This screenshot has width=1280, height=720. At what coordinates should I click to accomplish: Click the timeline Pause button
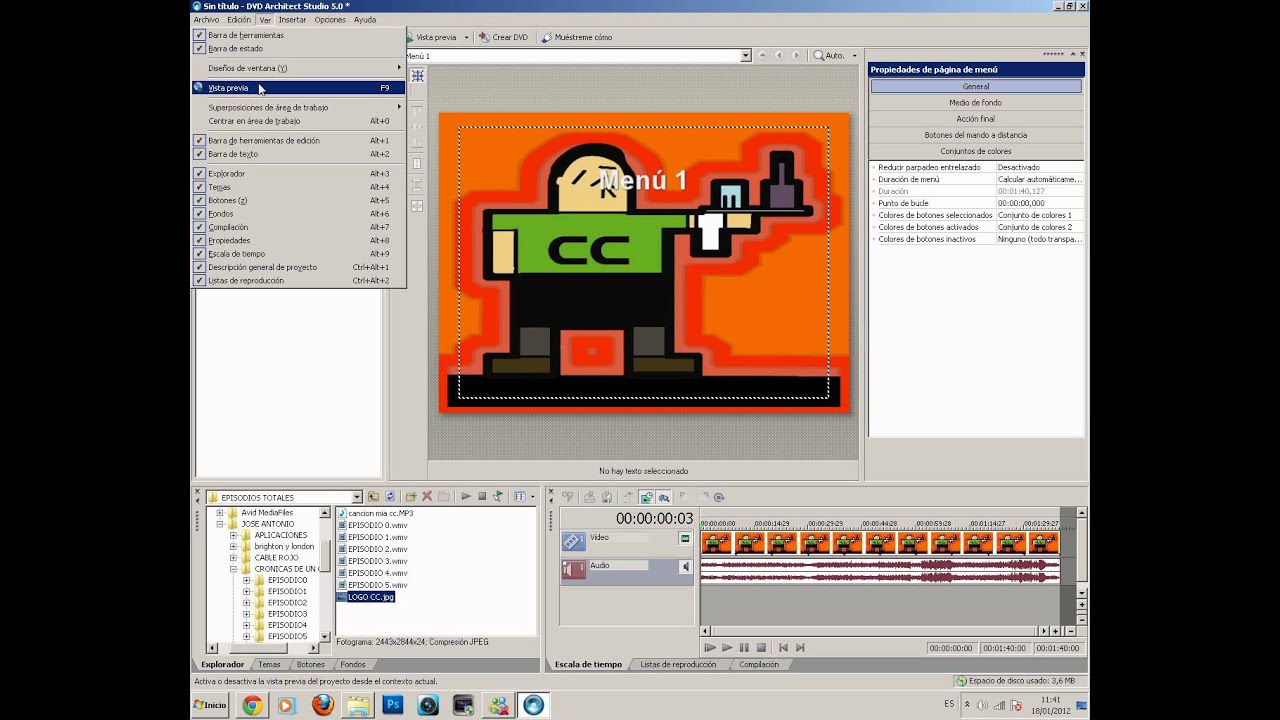(x=744, y=648)
